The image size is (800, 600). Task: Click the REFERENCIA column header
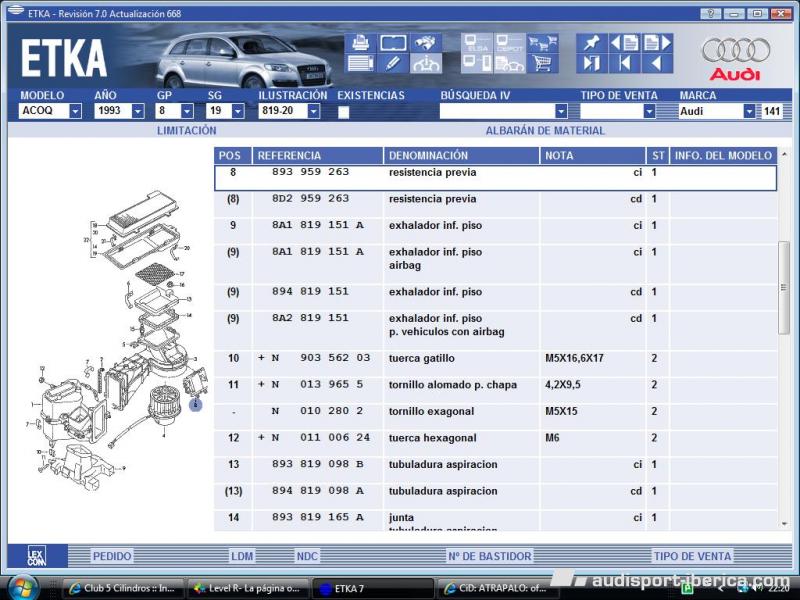tap(318, 156)
